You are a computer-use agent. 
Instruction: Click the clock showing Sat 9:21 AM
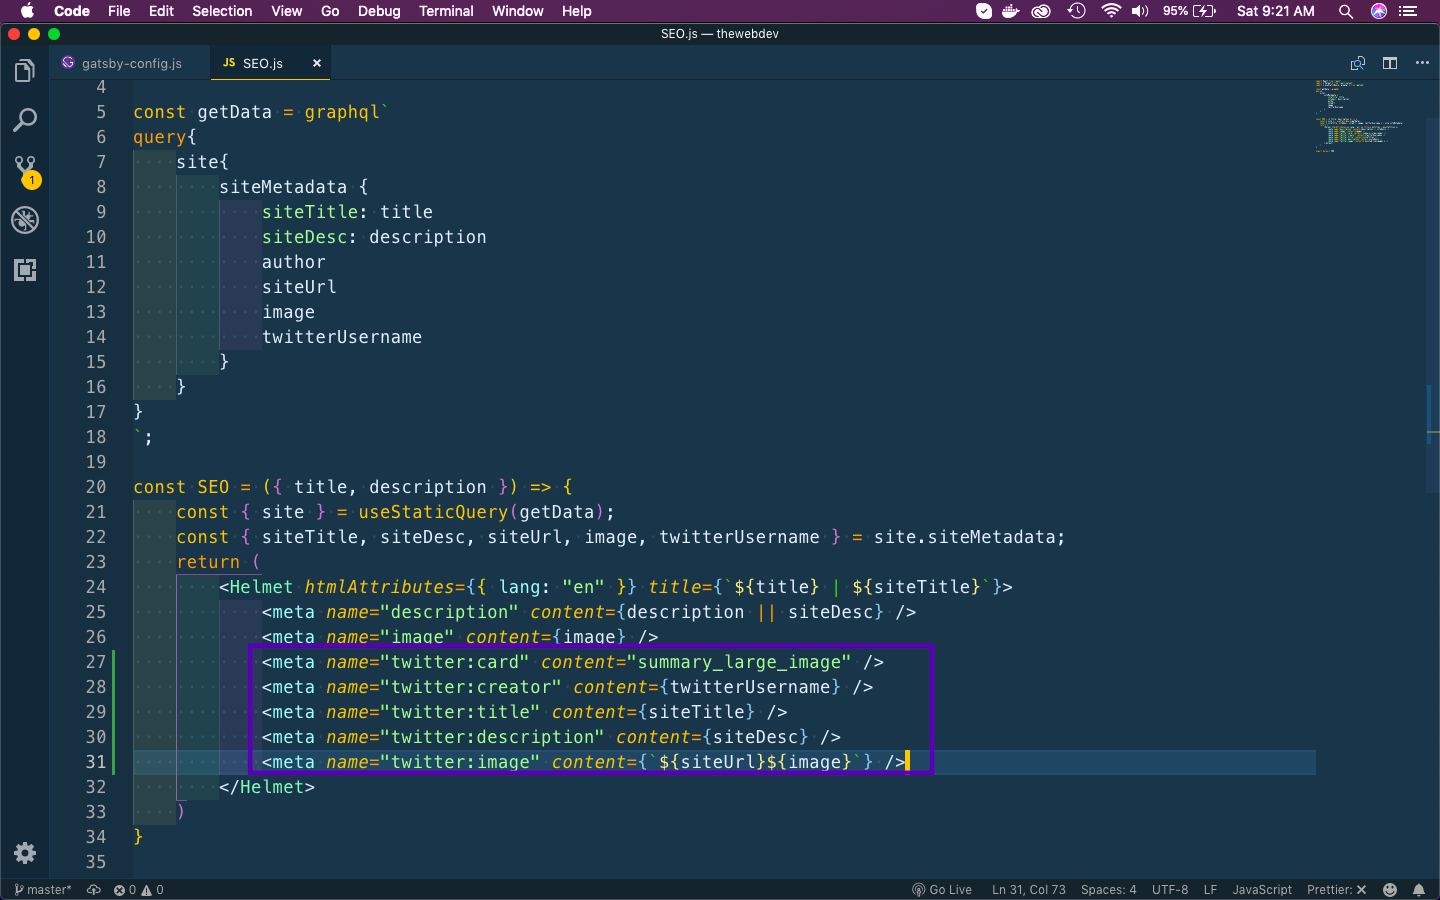tap(1275, 11)
